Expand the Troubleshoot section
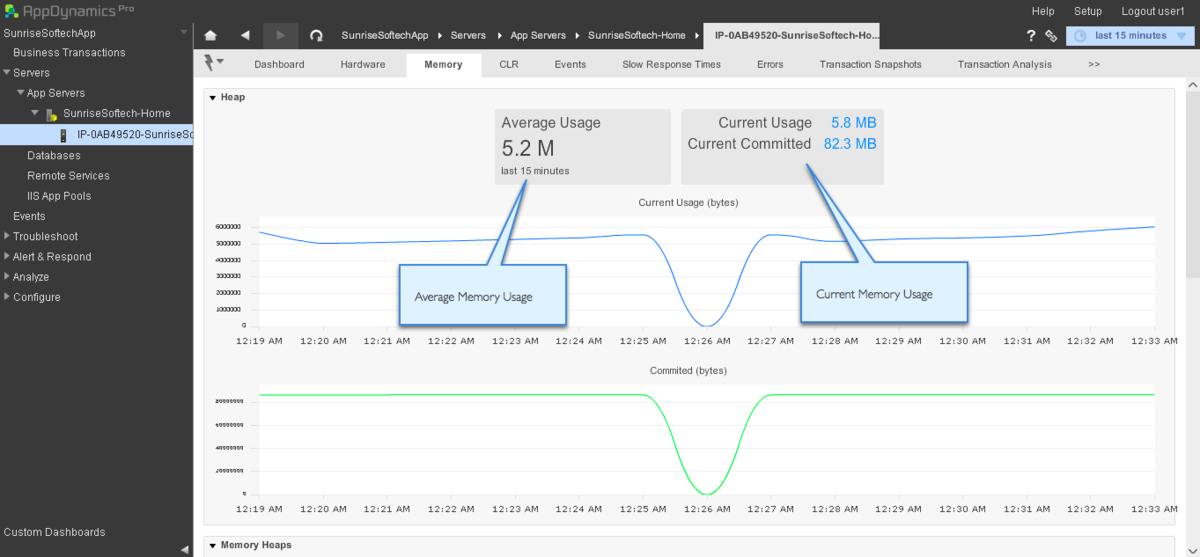The height and width of the screenshot is (557, 1200). click(7, 236)
